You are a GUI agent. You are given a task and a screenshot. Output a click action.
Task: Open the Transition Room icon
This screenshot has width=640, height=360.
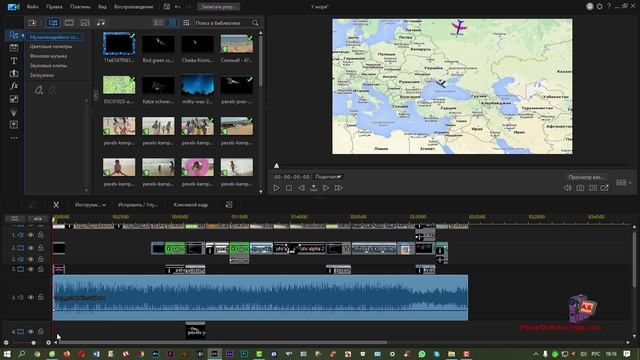tap(13, 73)
